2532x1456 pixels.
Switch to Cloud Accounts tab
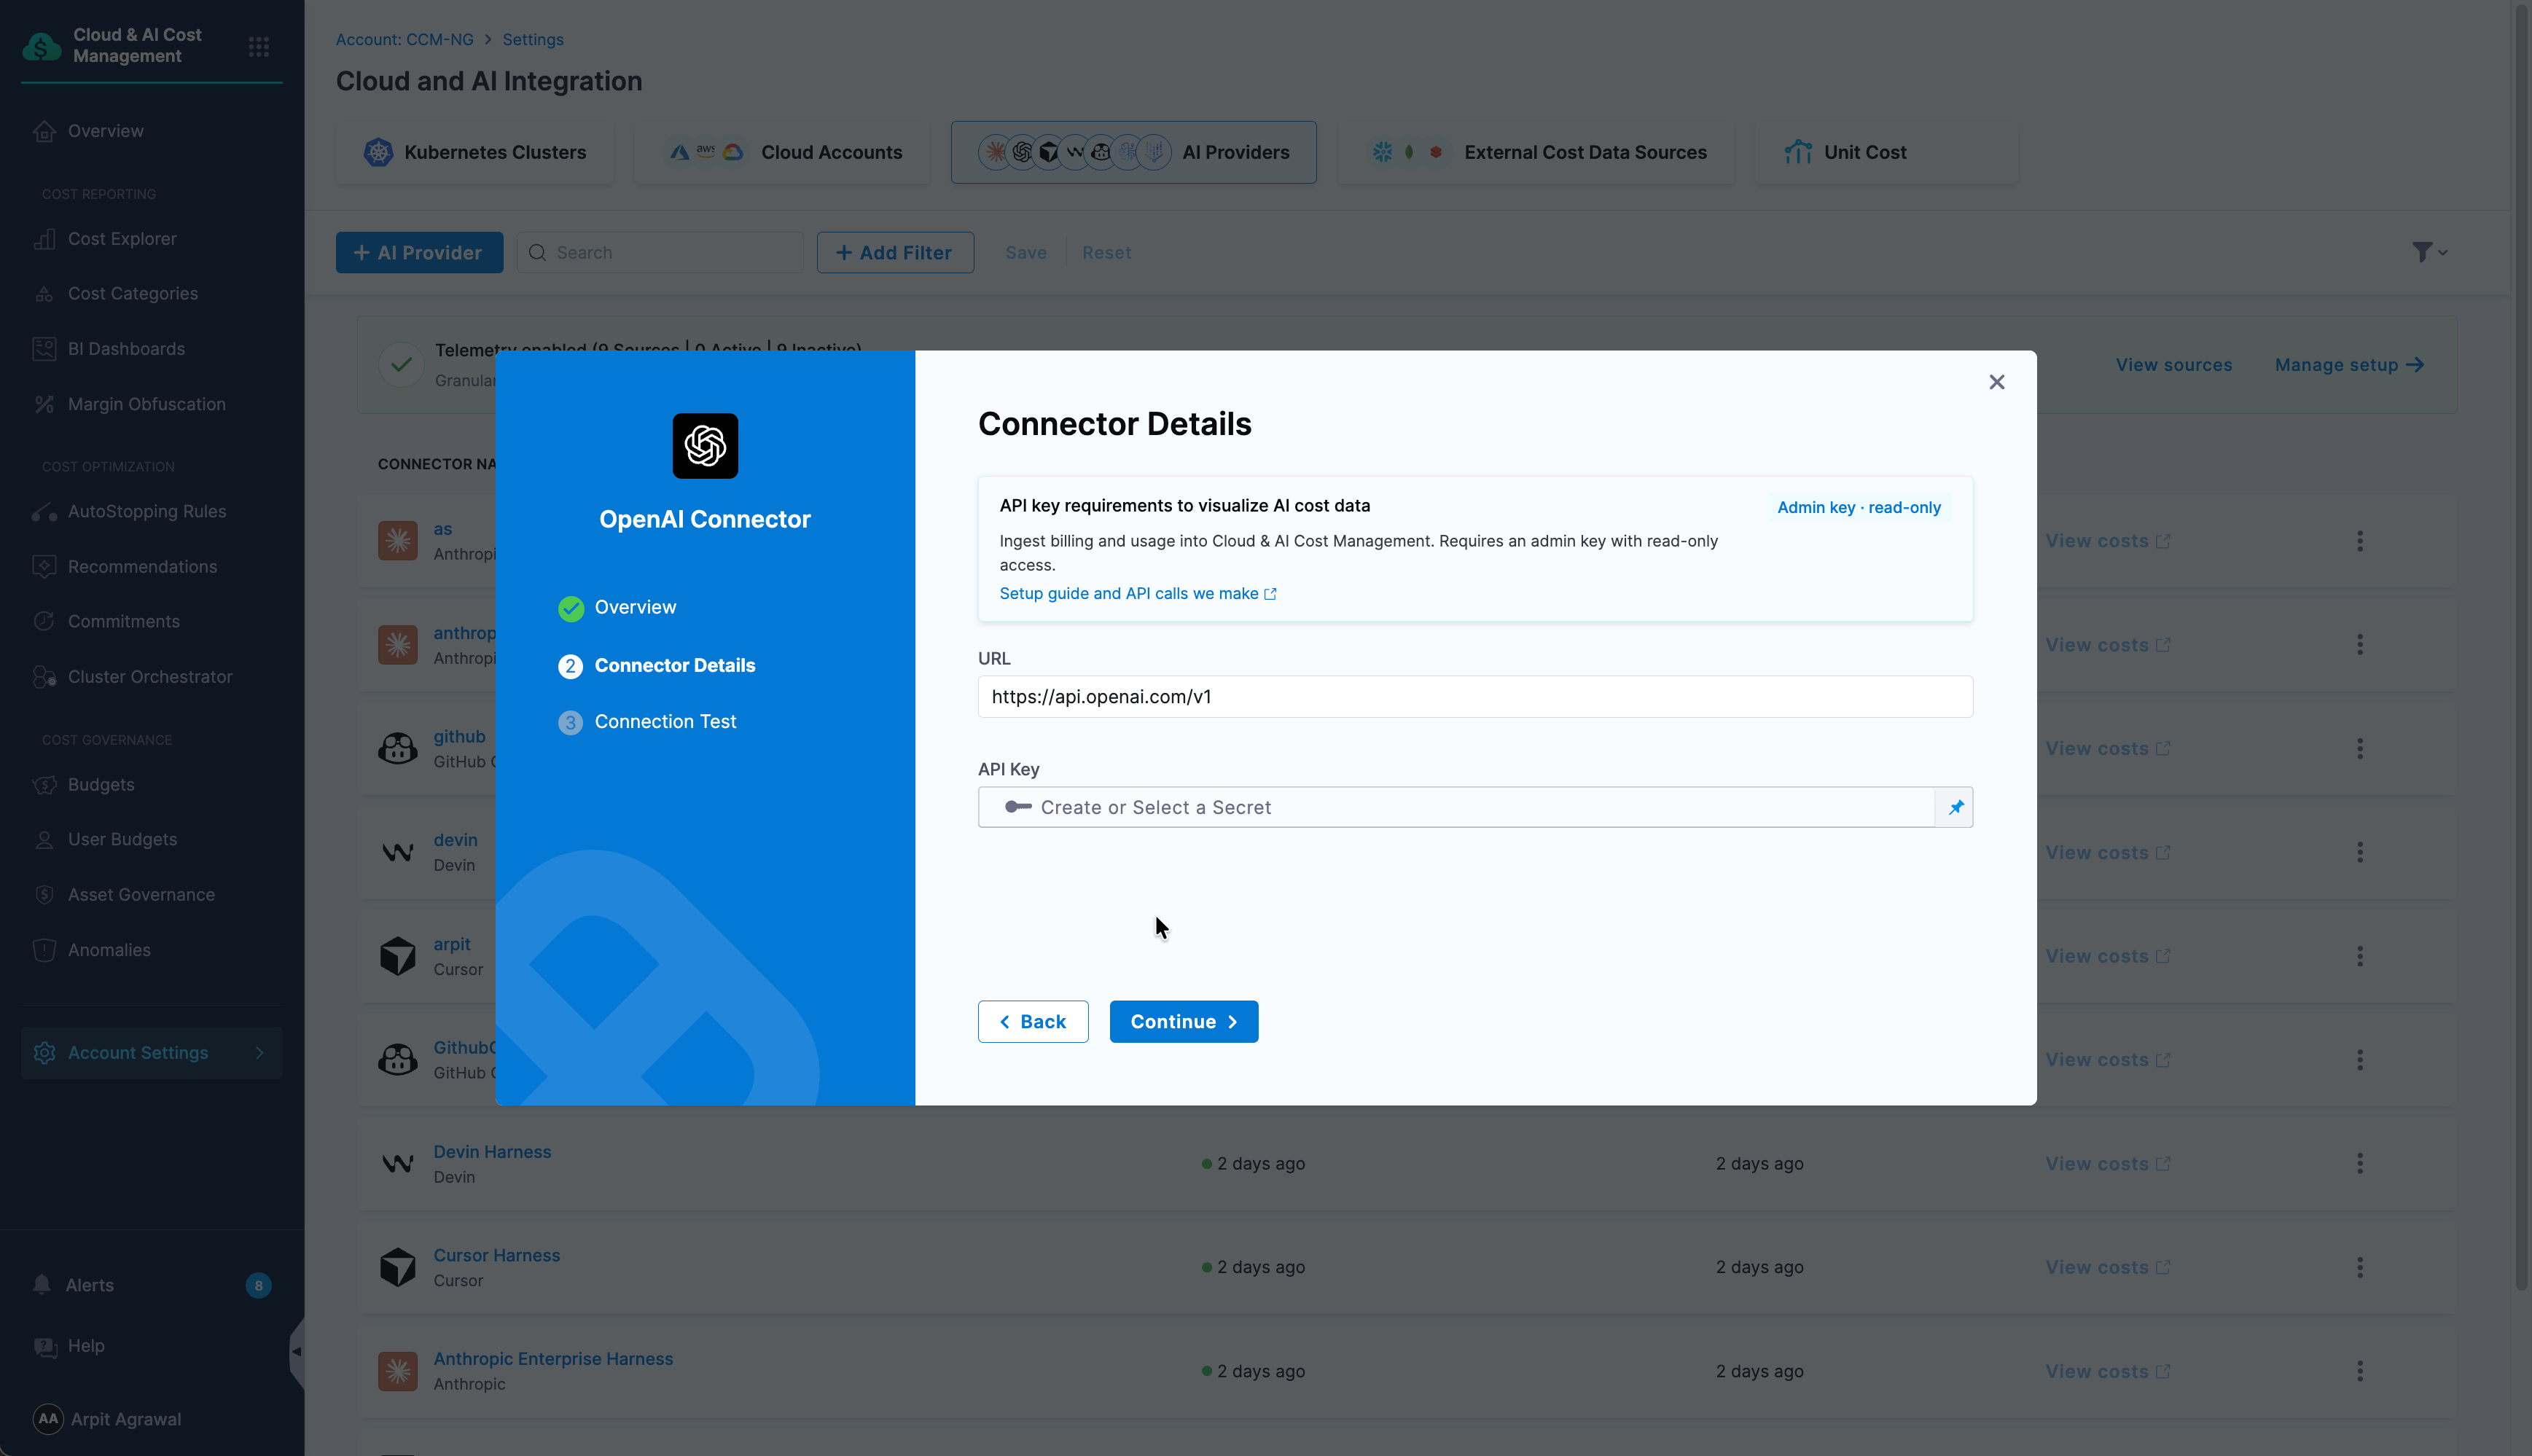coord(783,152)
